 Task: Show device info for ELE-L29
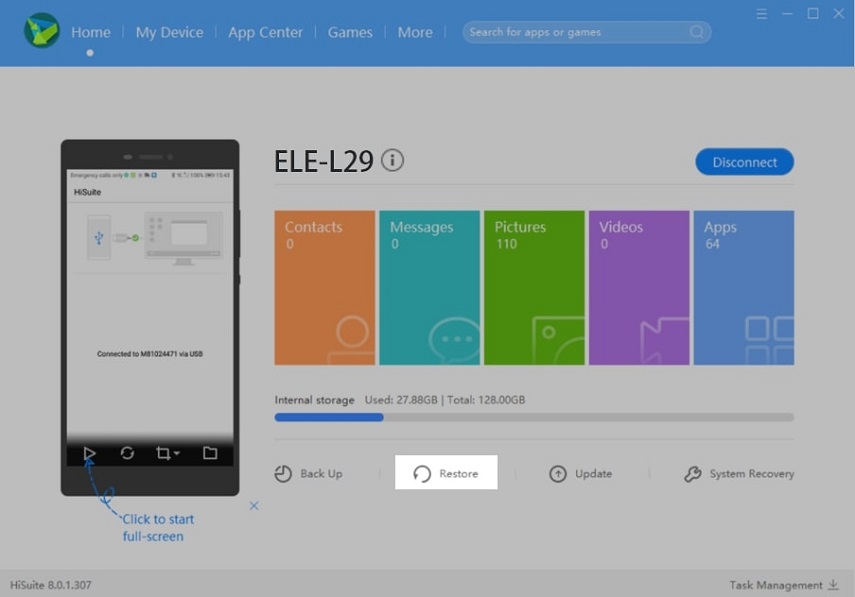click(x=393, y=160)
